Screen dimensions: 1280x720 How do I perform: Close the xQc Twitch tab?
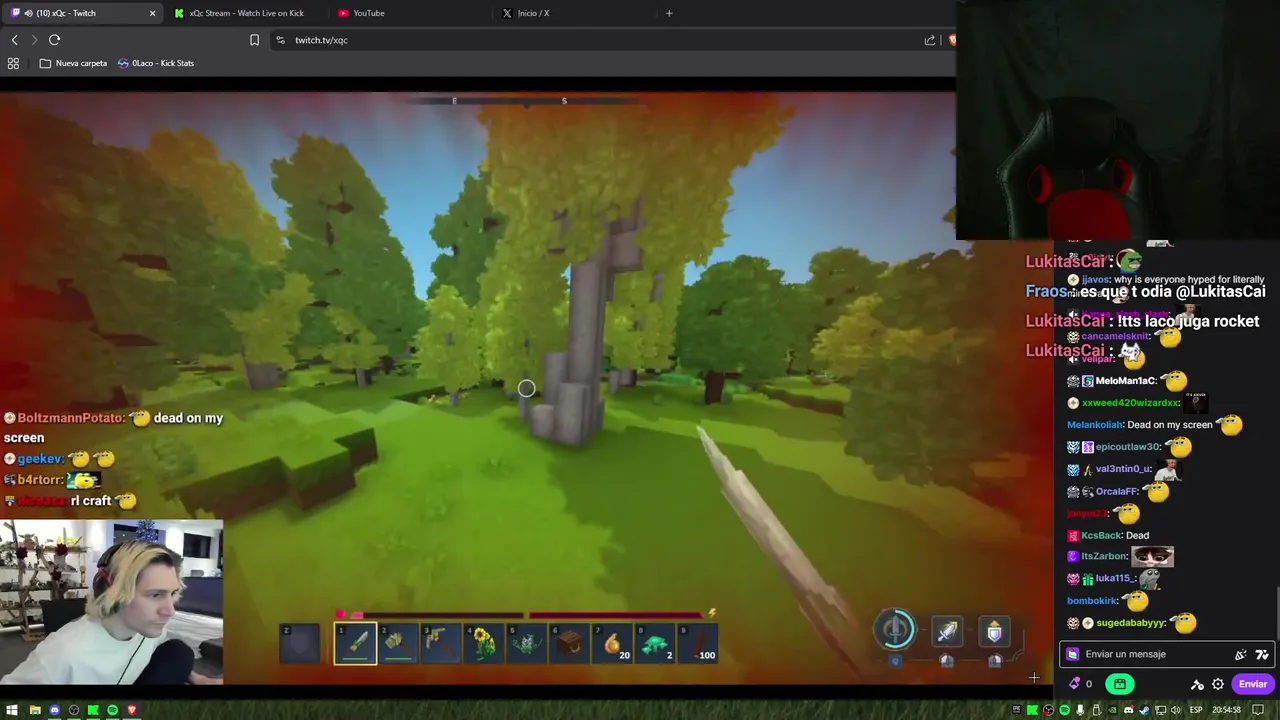point(152,13)
